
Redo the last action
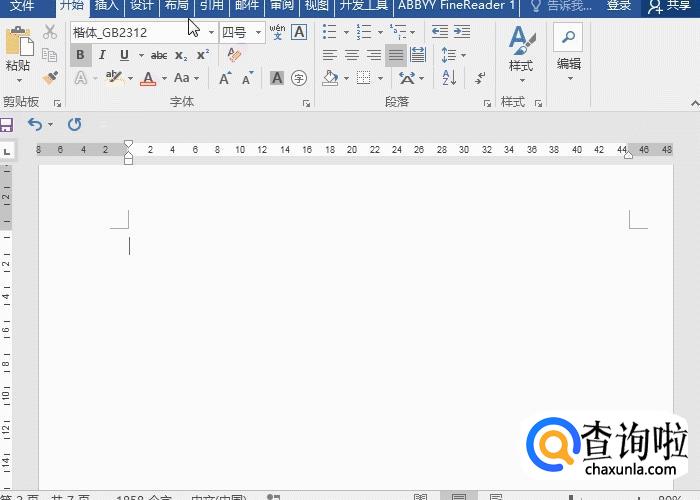point(75,124)
